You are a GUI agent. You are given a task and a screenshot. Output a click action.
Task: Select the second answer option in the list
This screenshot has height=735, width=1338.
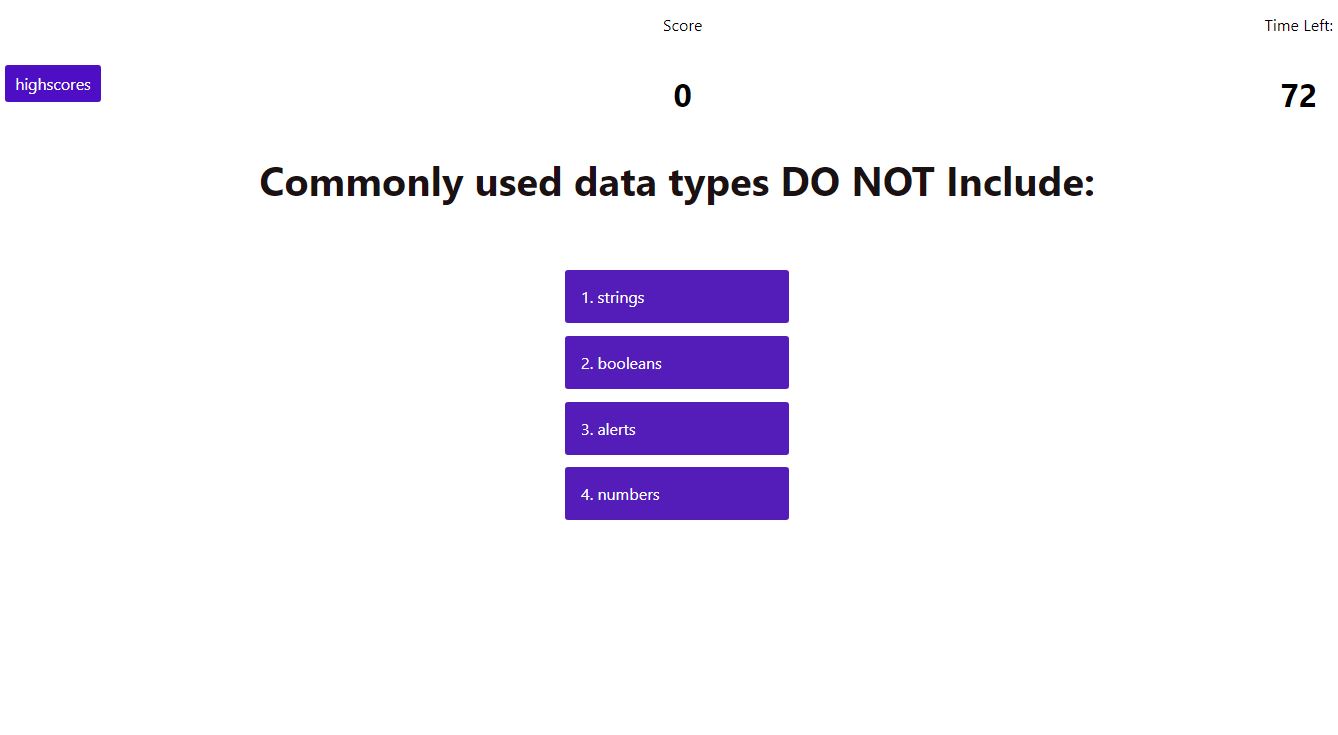point(677,363)
